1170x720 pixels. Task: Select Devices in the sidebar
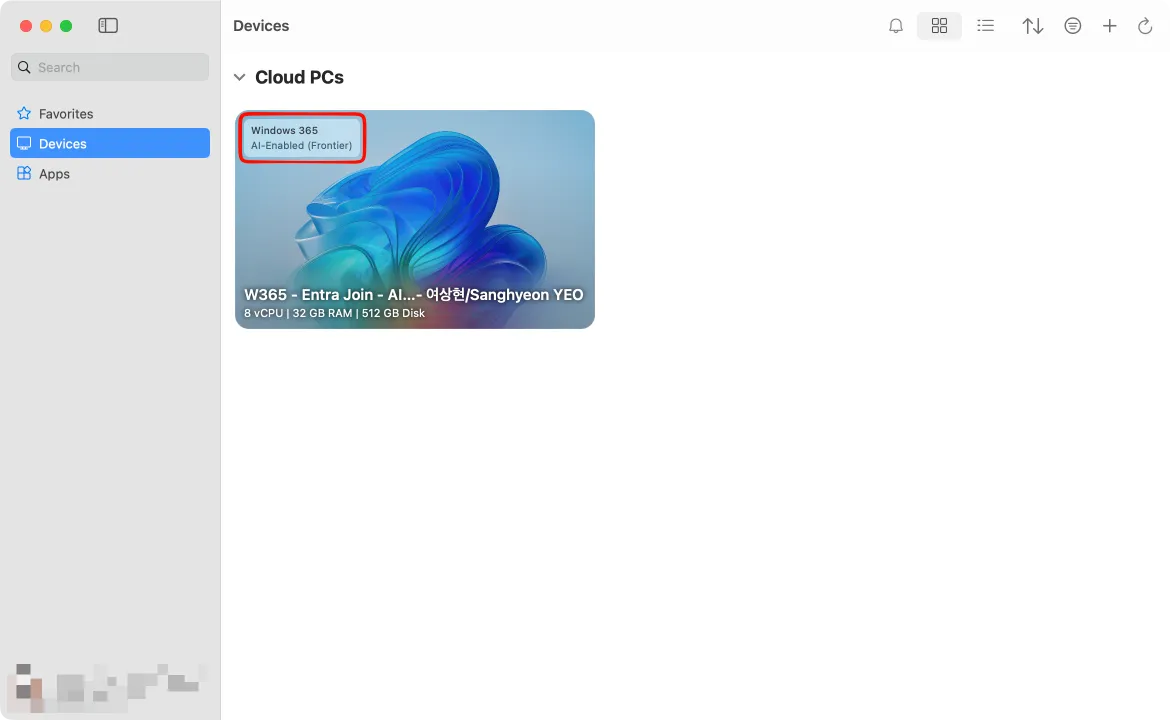coord(63,144)
